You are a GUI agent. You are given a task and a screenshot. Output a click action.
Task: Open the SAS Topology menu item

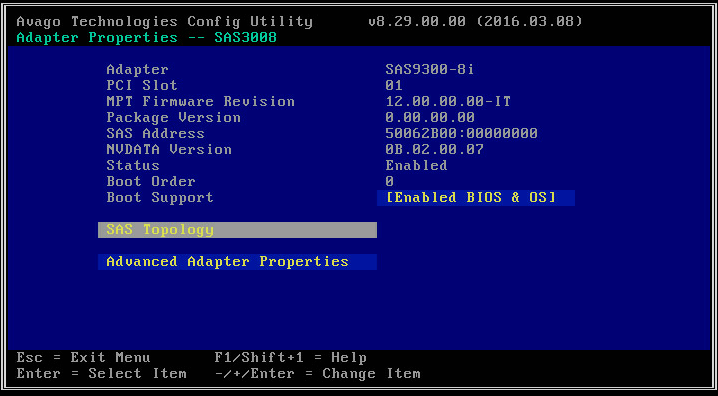click(237, 230)
